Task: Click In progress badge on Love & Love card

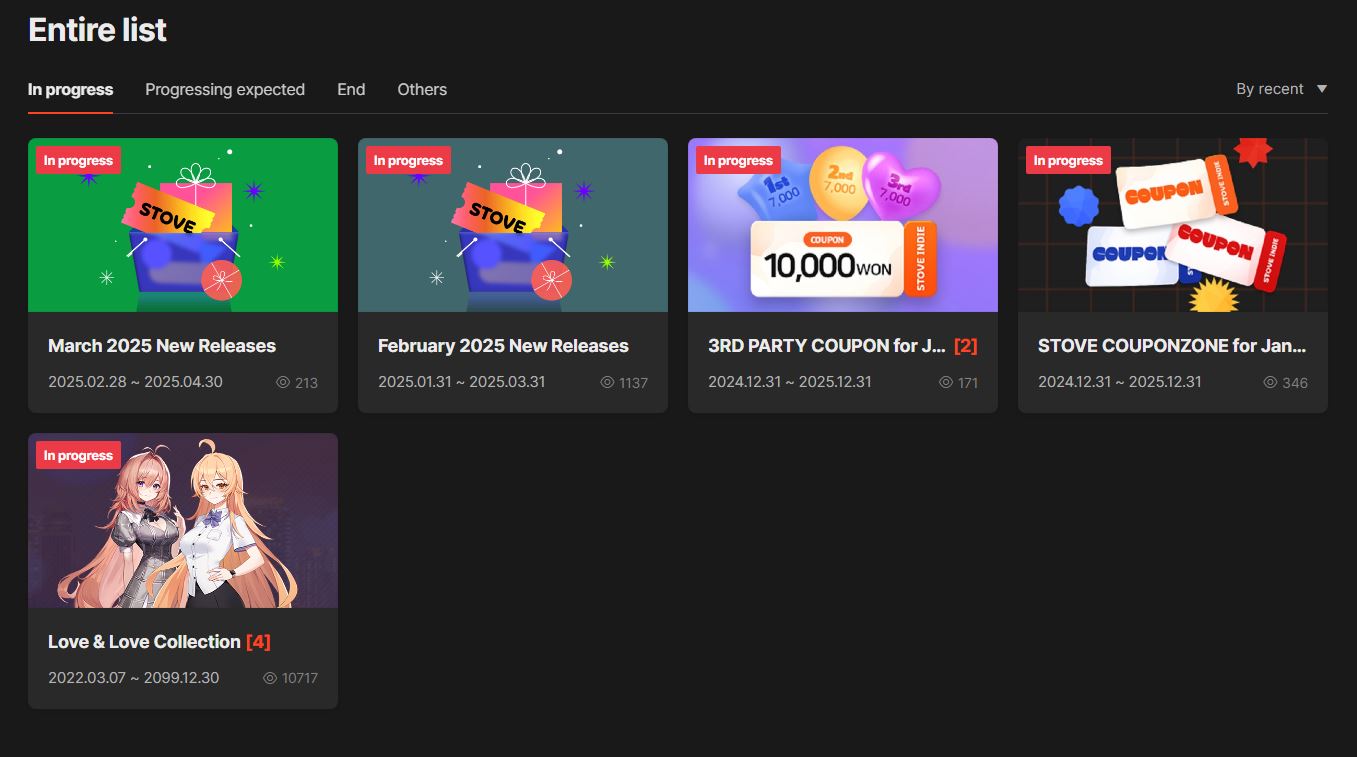Action: (78, 455)
